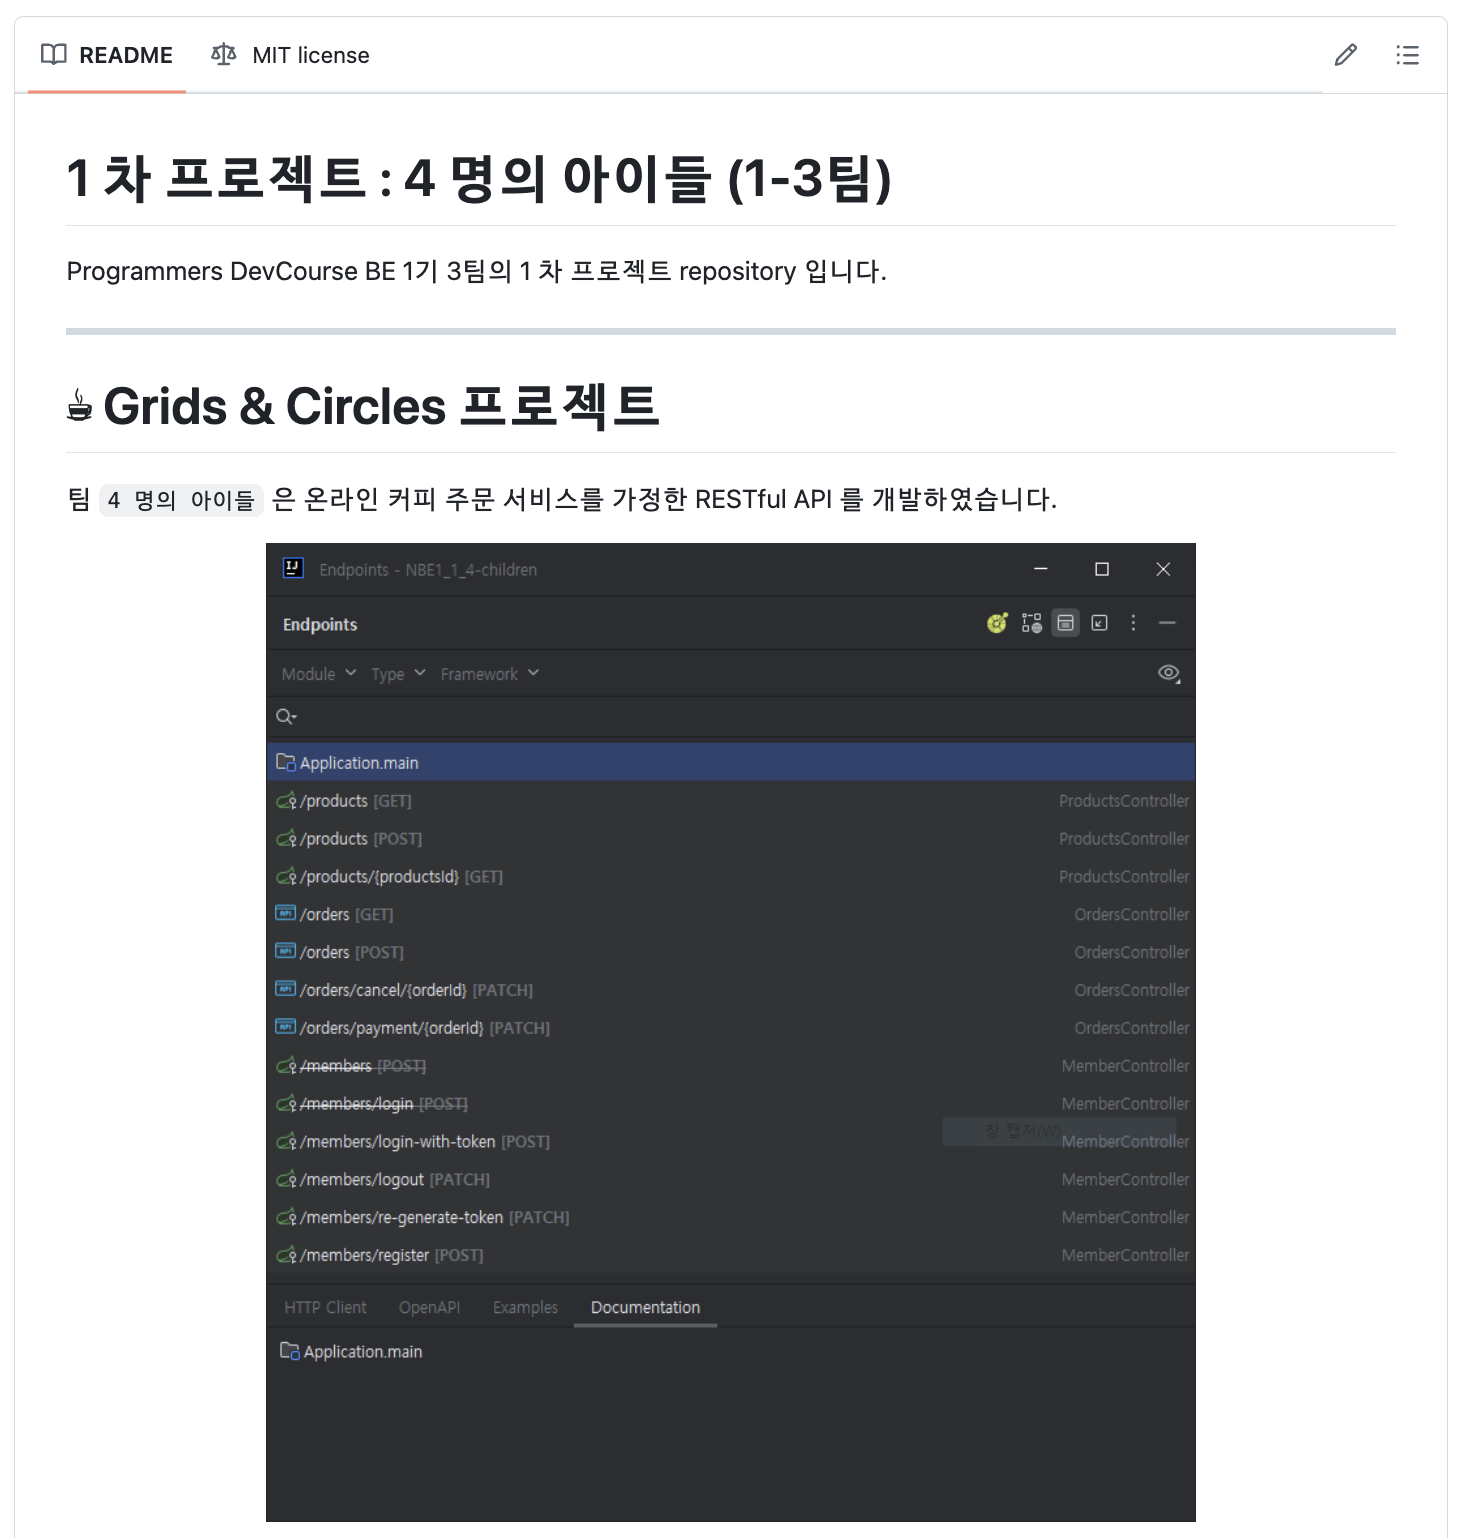The width and height of the screenshot is (1458, 1538).
Task: Click the book icon beside README
Action: (54, 55)
